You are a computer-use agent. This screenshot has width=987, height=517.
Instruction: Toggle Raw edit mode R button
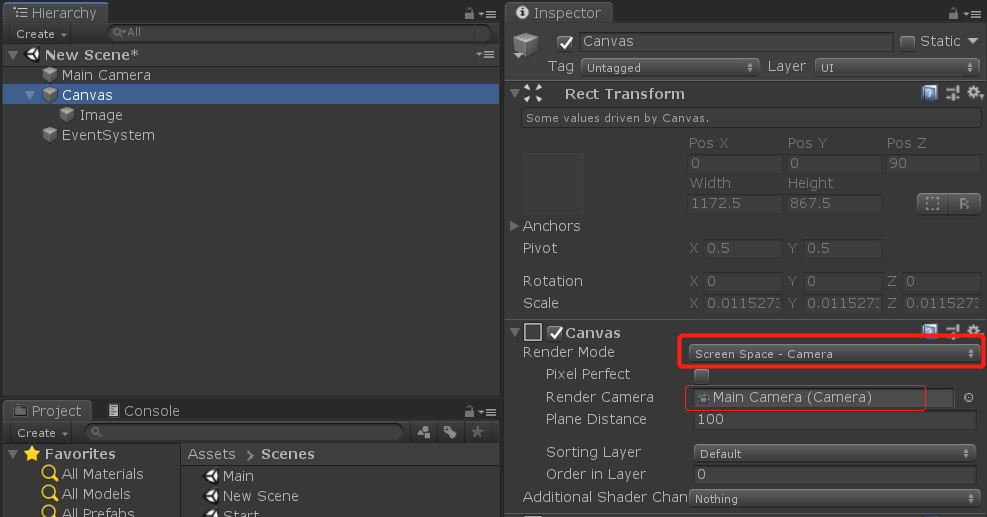click(964, 203)
